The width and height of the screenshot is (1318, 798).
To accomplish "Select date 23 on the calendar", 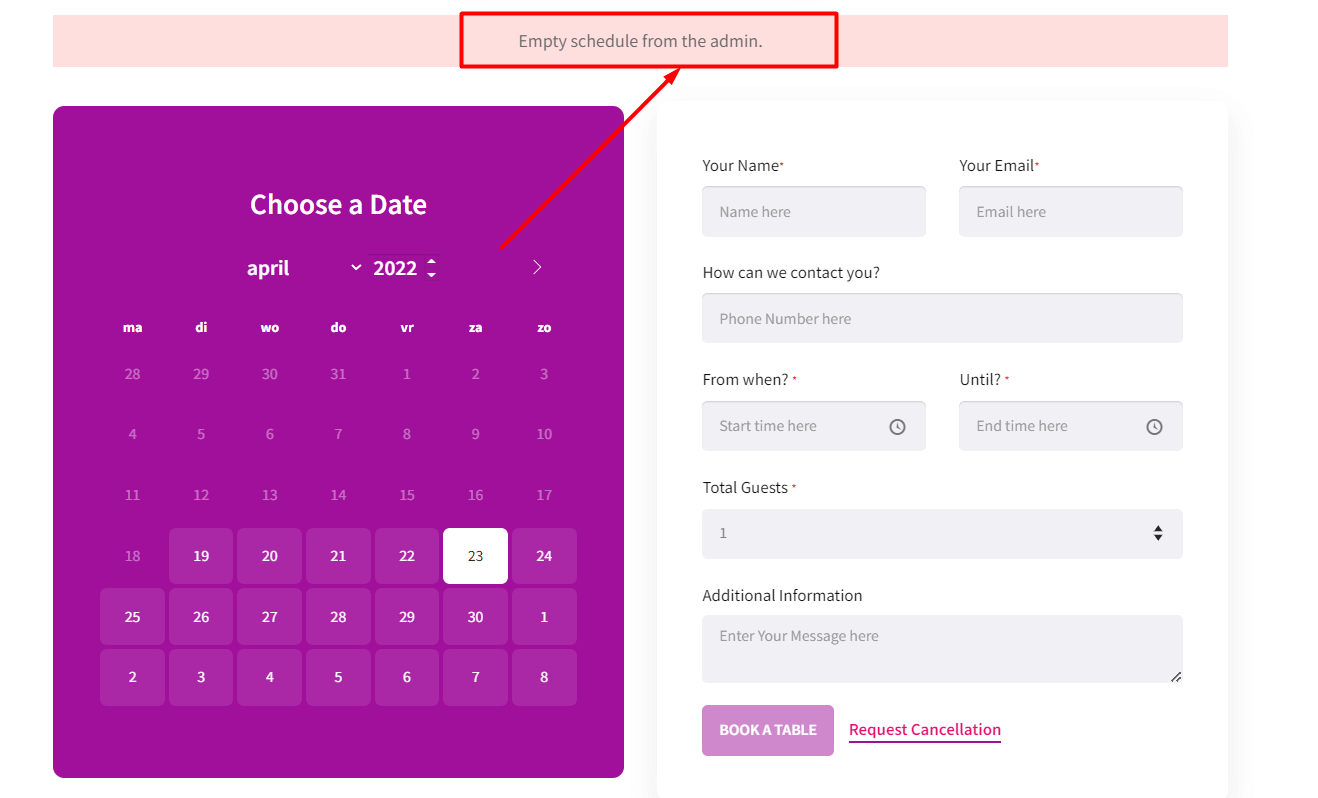I will [475, 555].
